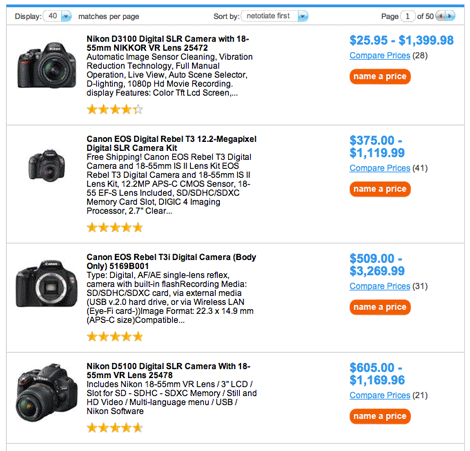470x451 pixels.
Task: Click Compare Prices link for Nikon D3100
Action: (x=380, y=55)
